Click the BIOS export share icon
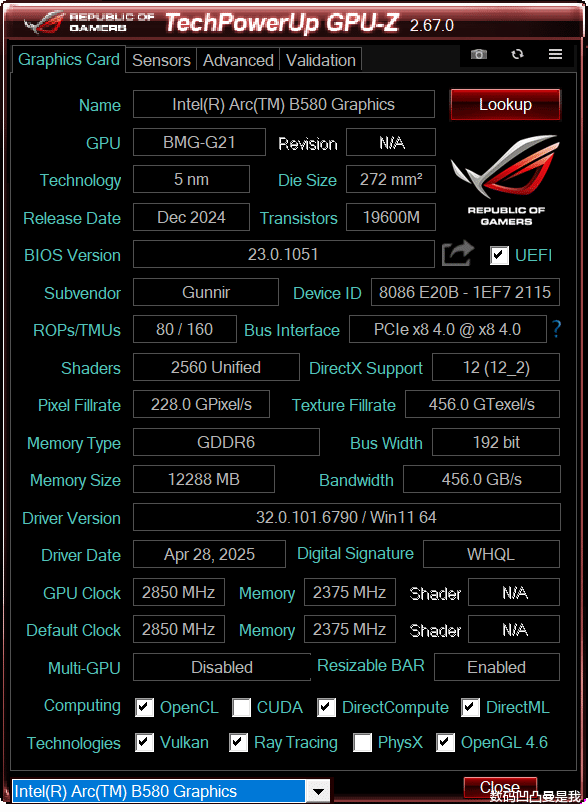 [457, 254]
